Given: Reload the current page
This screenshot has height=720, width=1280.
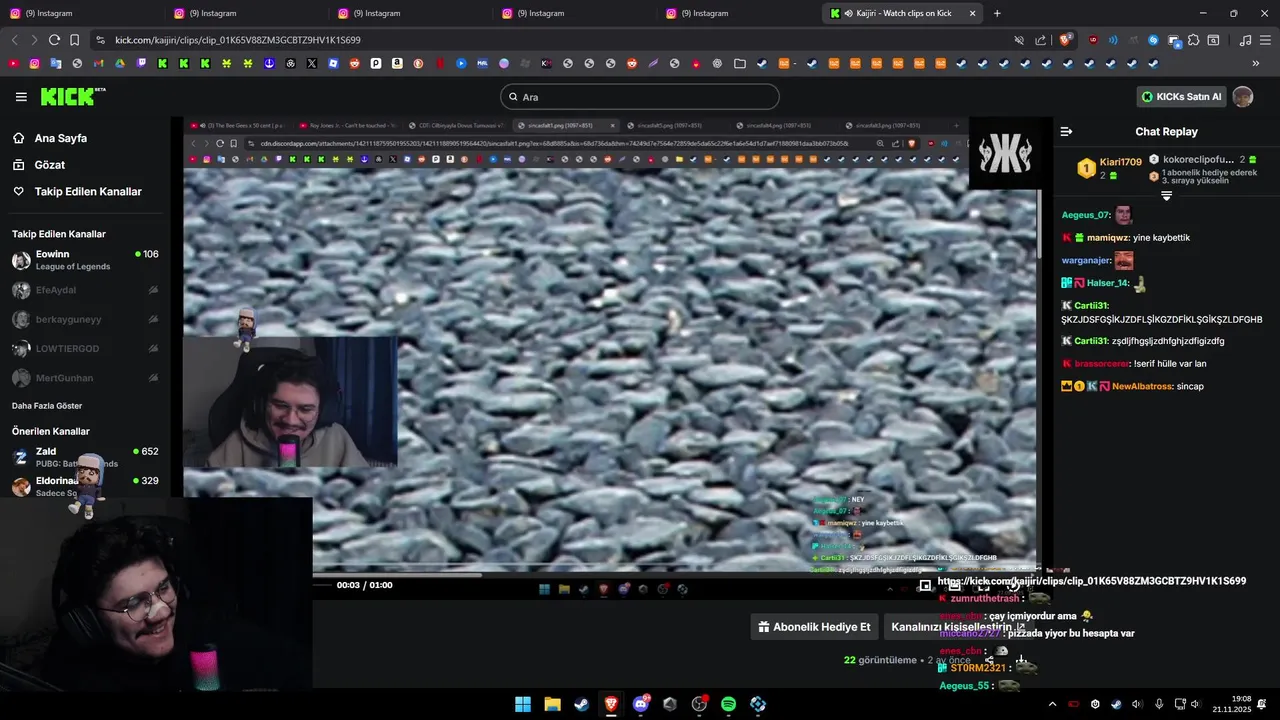Looking at the screenshot, I should (54, 40).
